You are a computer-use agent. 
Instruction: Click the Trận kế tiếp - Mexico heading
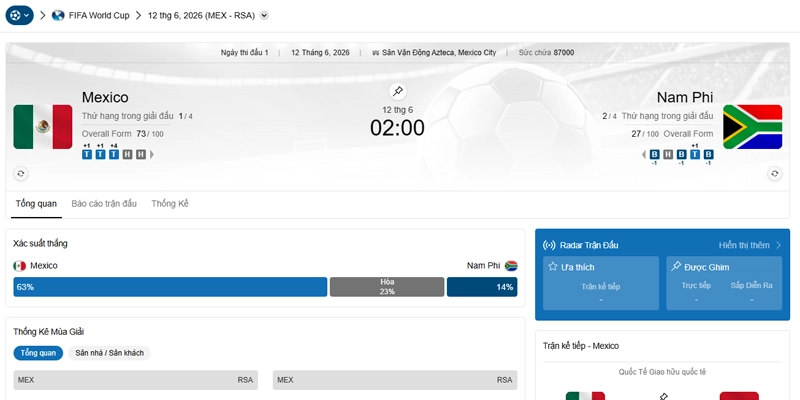click(581, 346)
